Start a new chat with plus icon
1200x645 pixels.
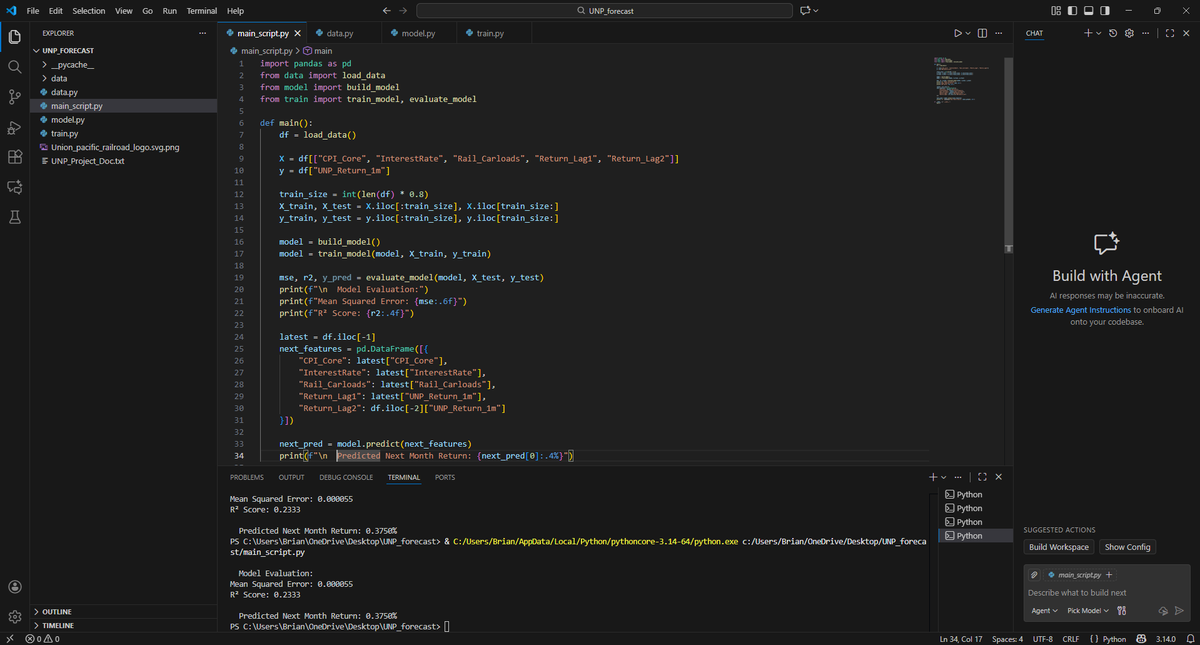pyautogui.click(x=1088, y=33)
